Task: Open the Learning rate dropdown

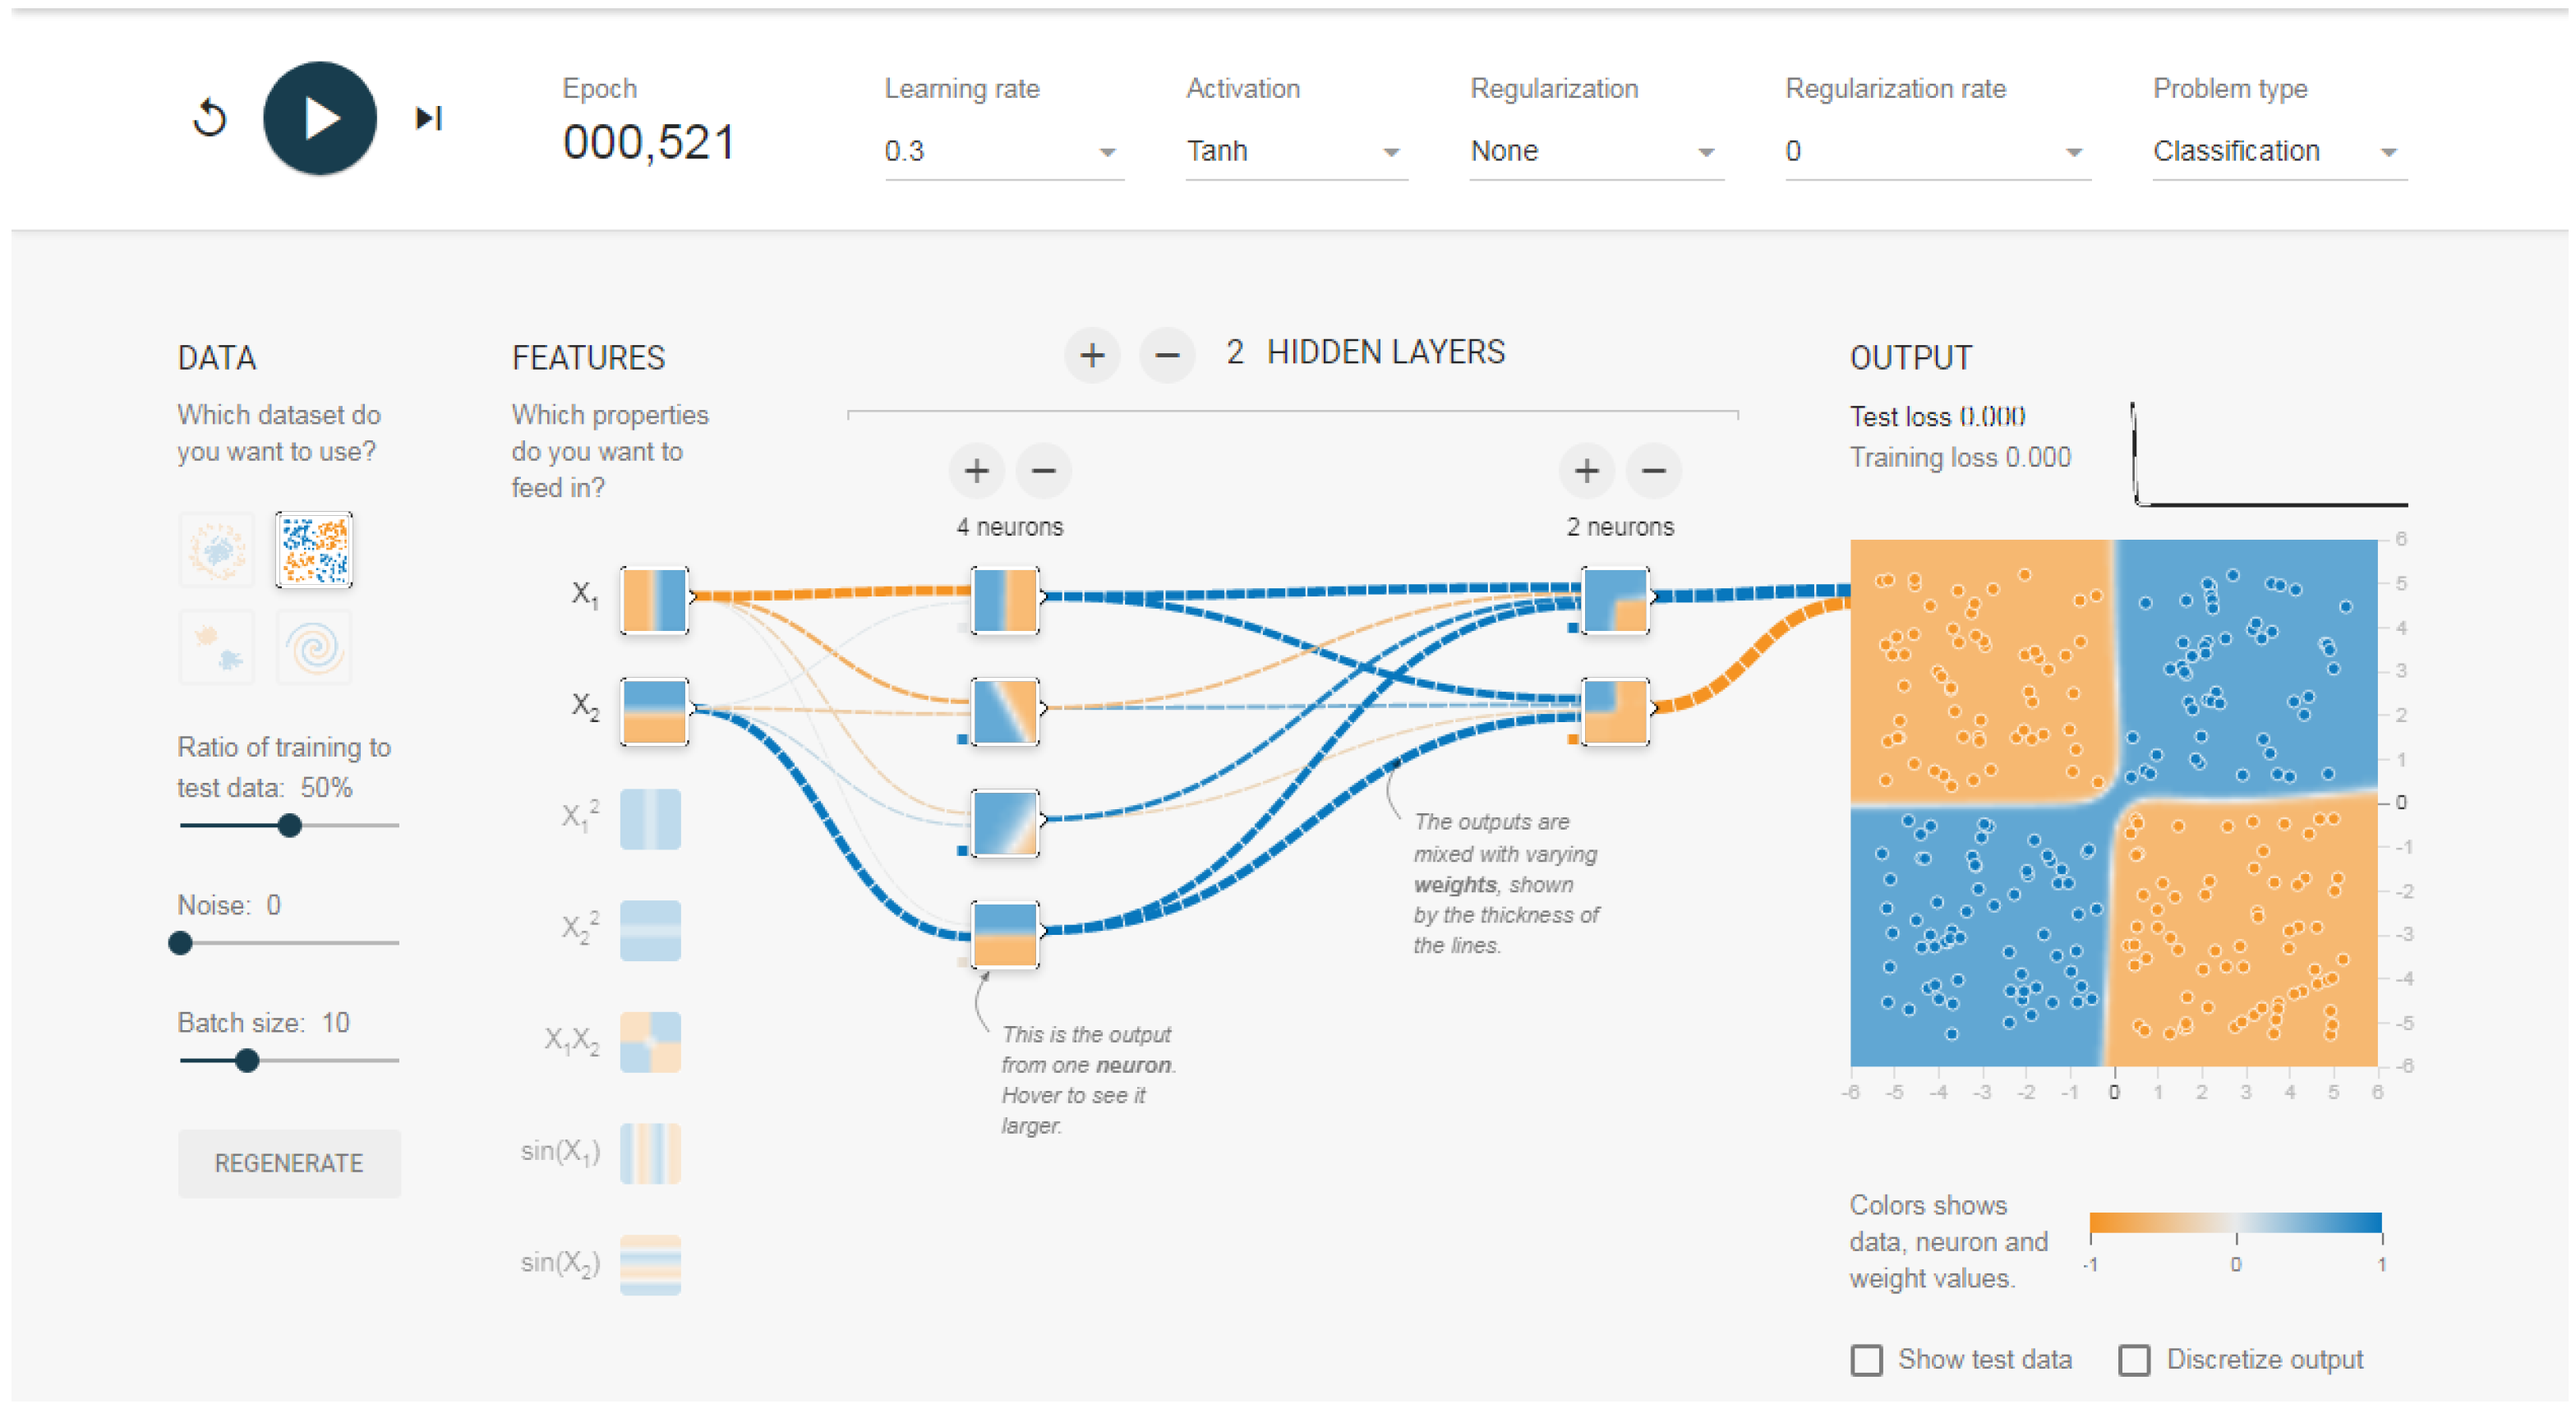Action: [x=1003, y=151]
